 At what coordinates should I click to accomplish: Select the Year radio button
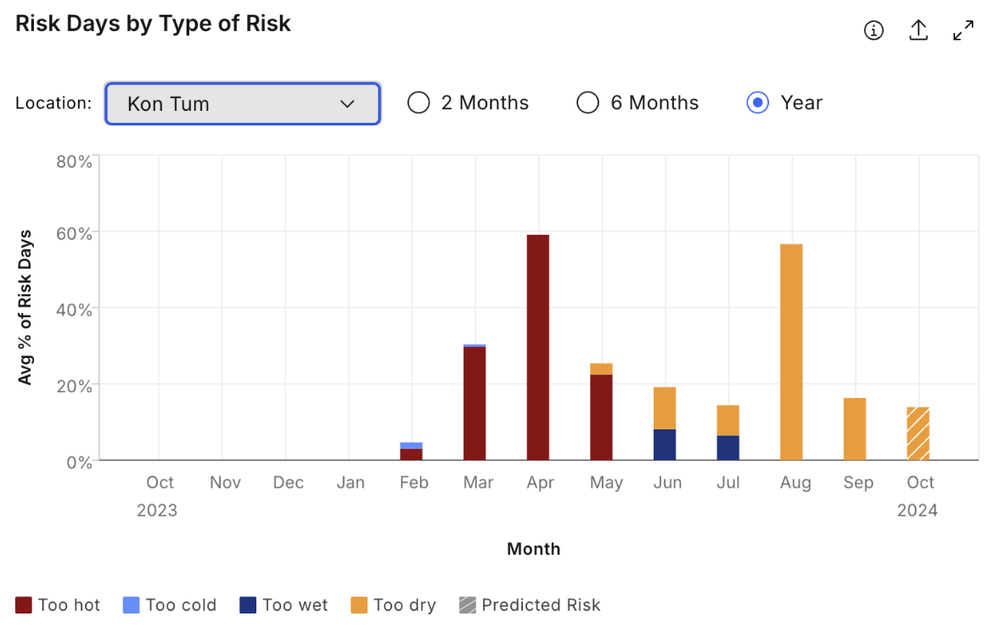(x=757, y=103)
